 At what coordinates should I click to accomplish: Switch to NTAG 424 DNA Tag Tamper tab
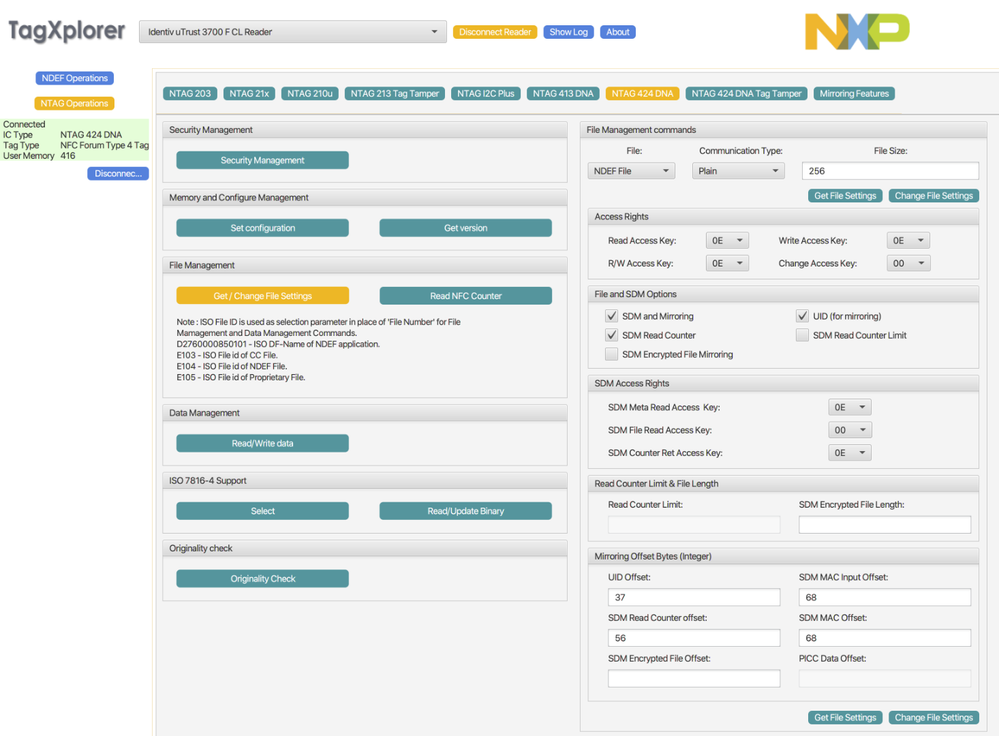pyautogui.click(x=746, y=94)
